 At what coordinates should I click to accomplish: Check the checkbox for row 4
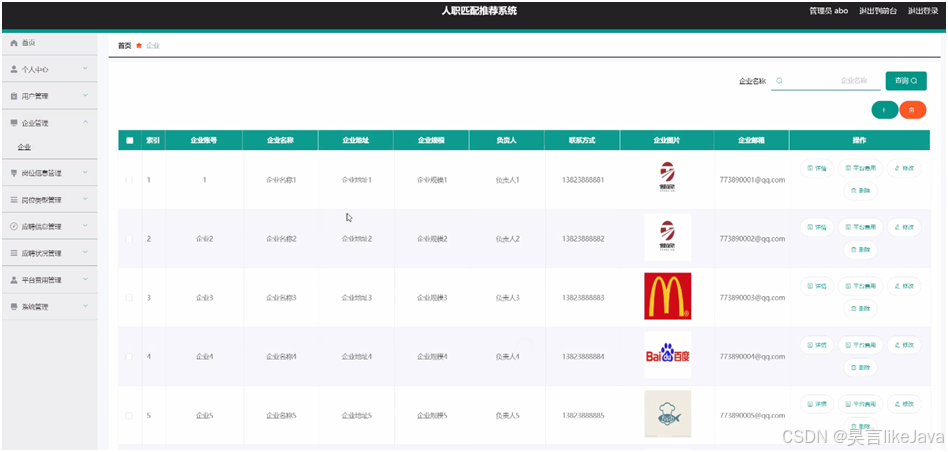click(x=129, y=357)
